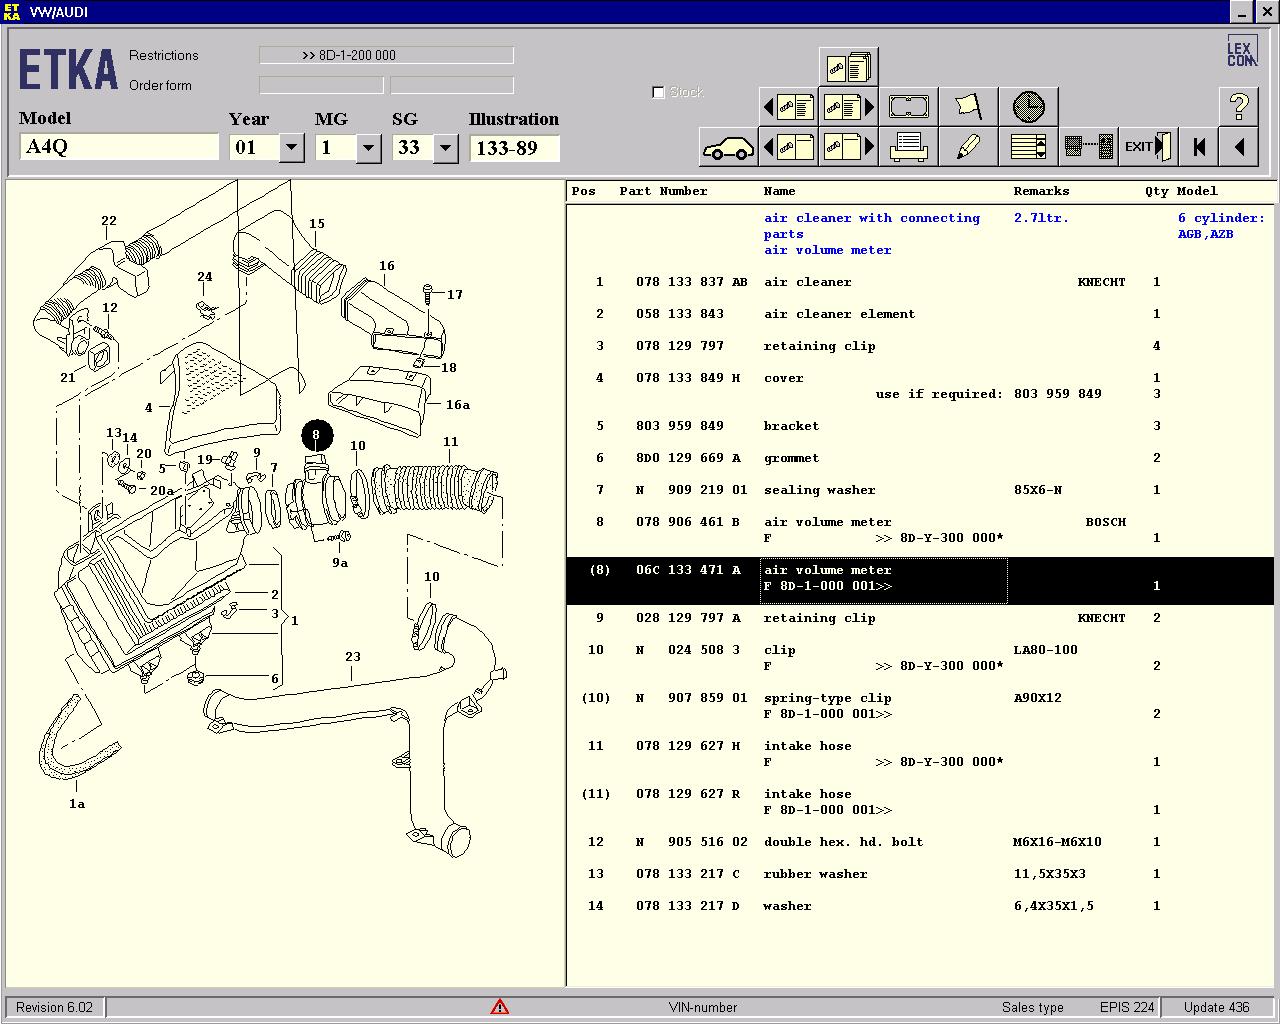Open the SG subgroup dropdown
The height and width of the screenshot is (1024, 1280).
(445, 148)
